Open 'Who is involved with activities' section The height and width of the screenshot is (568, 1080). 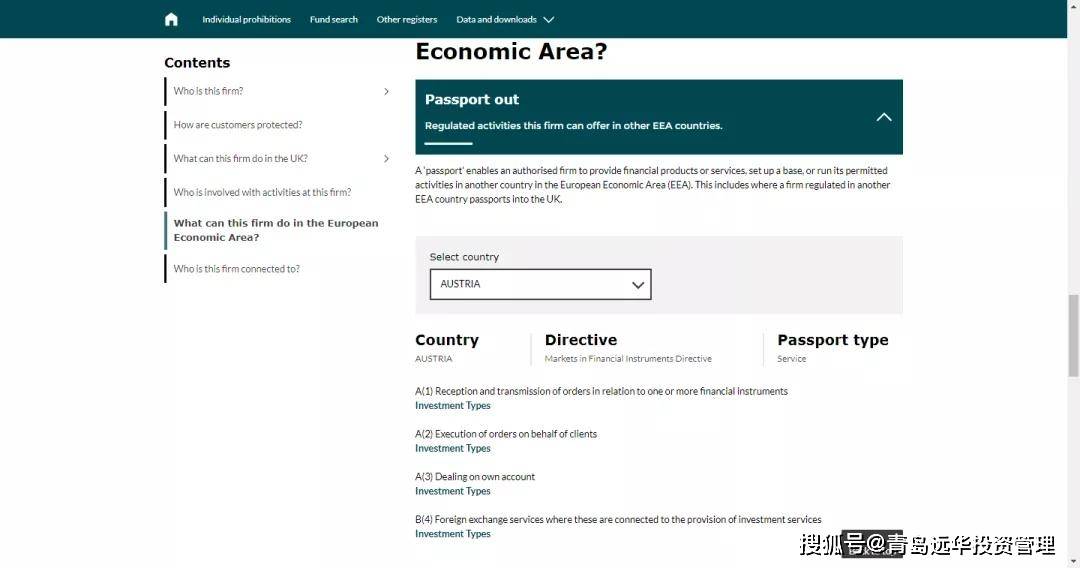[262, 192]
